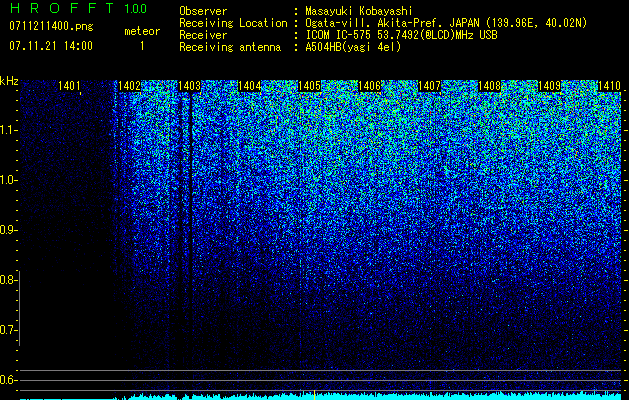
Task: Click the 1.1 kHz axis tick label
Action: [x=8, y=130]
